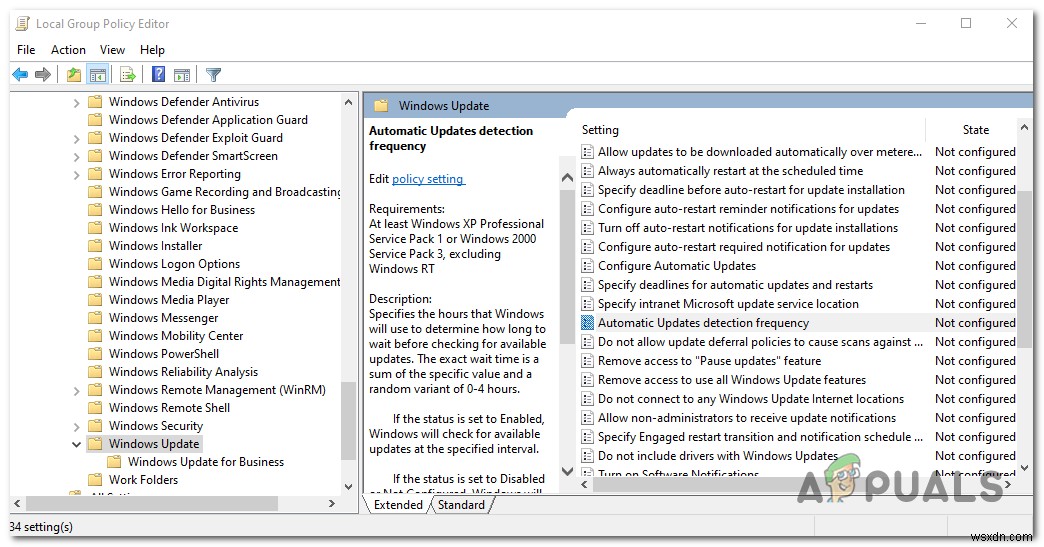Switch to the Extended tab

point(398,504)
